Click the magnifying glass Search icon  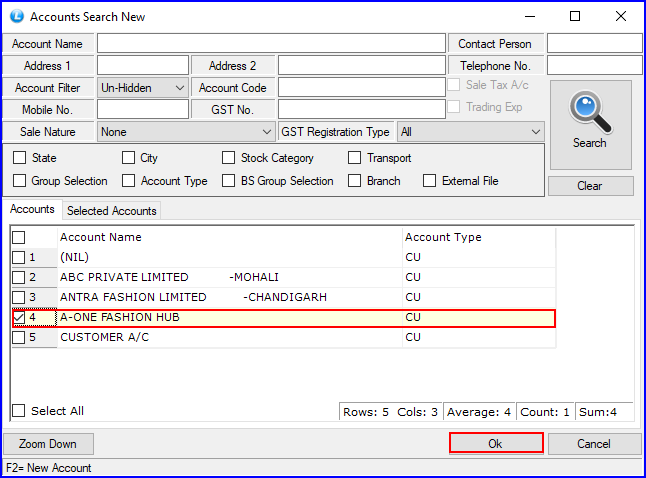[x=589, y=112]
